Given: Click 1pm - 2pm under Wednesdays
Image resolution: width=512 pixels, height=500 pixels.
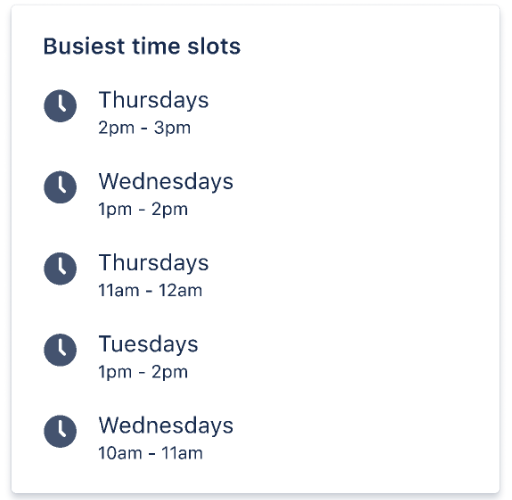Looking at the screenshot, I should 143,209.
